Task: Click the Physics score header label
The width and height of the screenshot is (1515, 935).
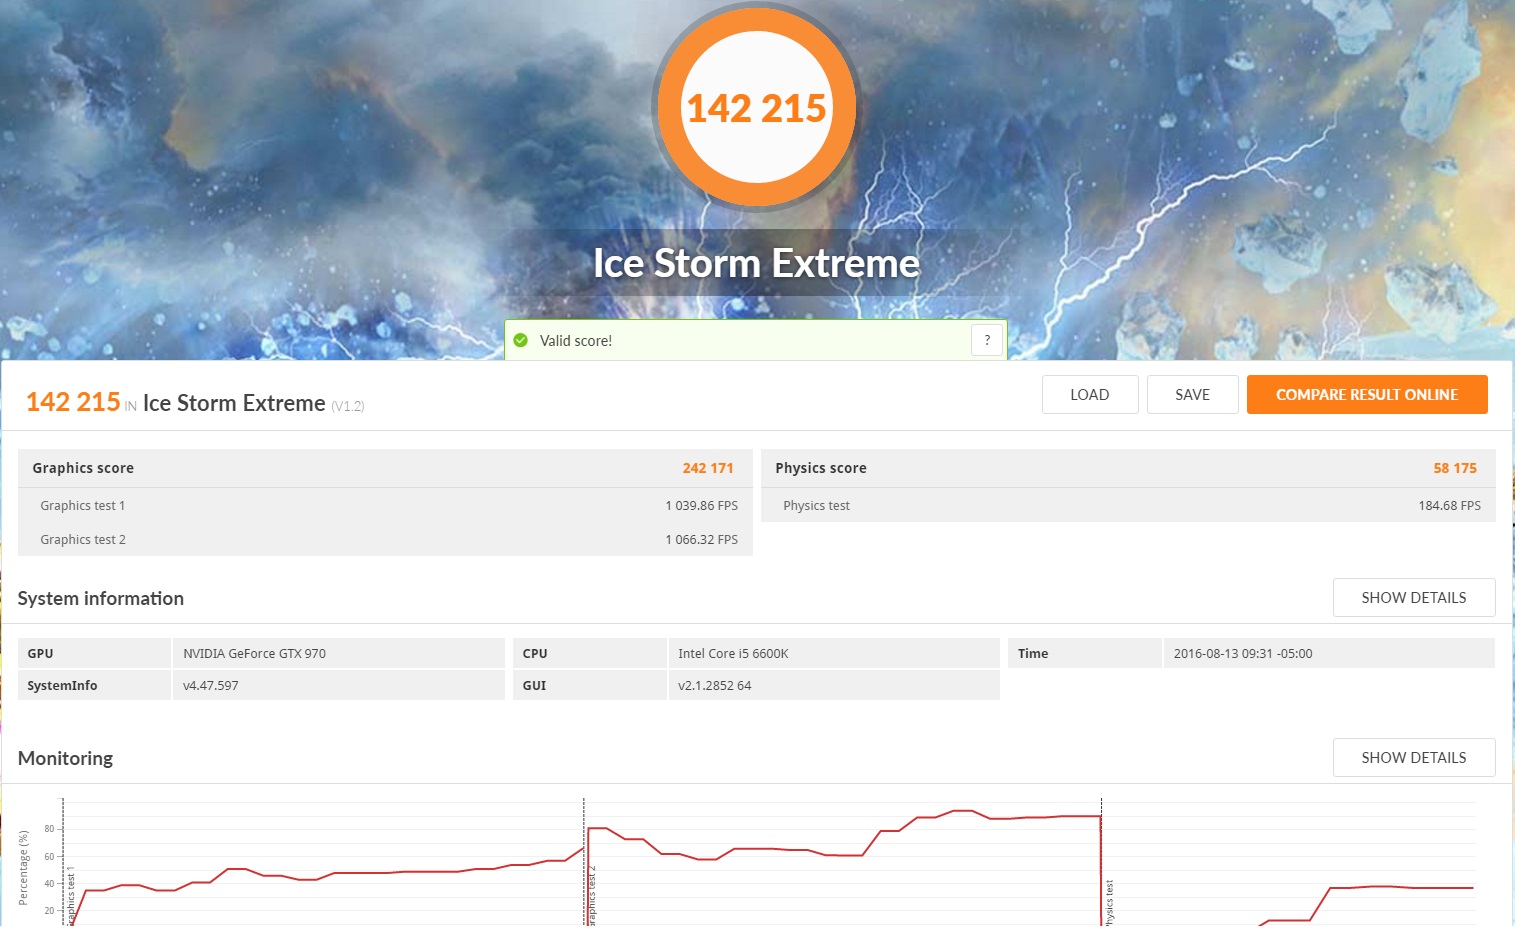Action: (x=821, y=468)
